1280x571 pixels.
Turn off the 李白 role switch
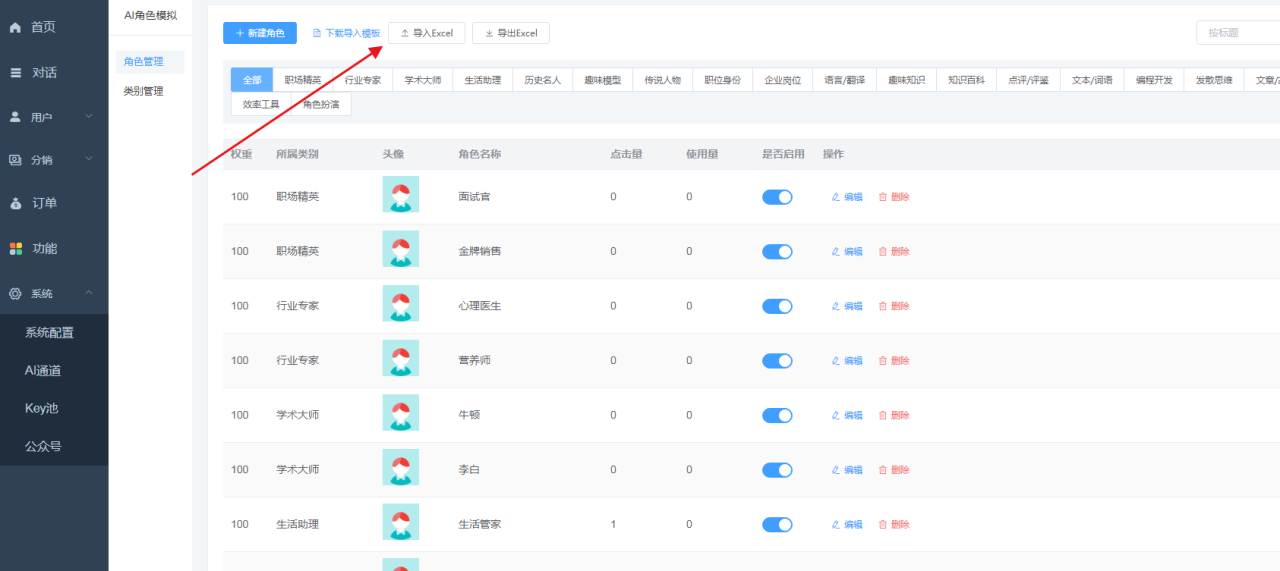[777, 470]
